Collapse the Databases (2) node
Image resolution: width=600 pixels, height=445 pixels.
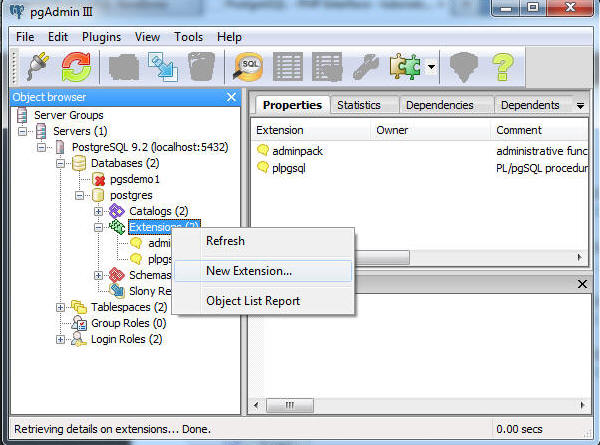click(60, 163)
